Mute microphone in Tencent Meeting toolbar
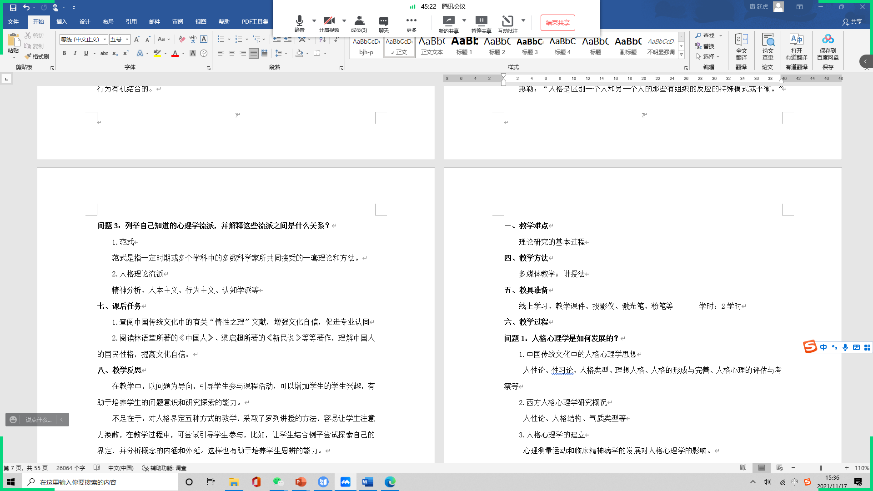The image size is (873, 491). click(x=299, y=21)
